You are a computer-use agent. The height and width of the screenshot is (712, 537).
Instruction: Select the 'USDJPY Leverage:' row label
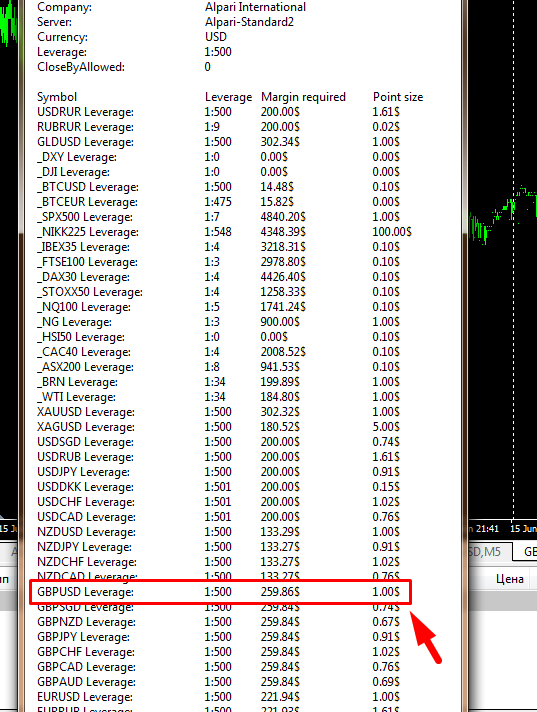pyautogui.click(x=84, y=472)
